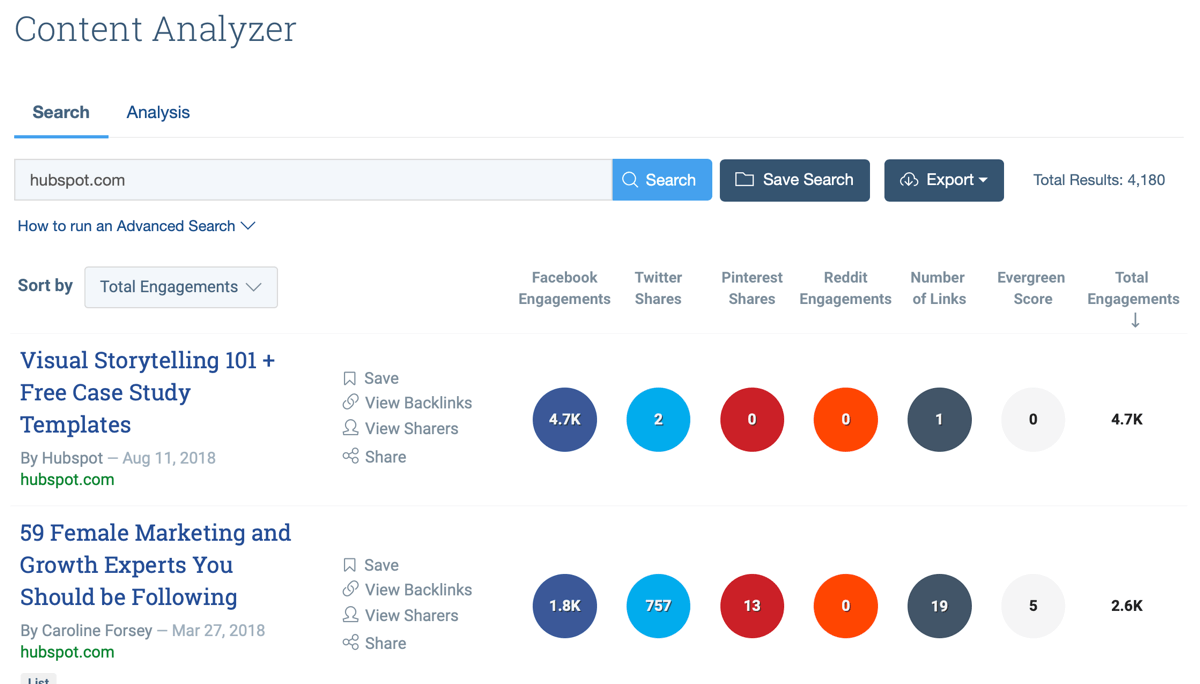
Task: Click Reddit circle for Visual Storytelling article
Action: (x=846, y=419)
